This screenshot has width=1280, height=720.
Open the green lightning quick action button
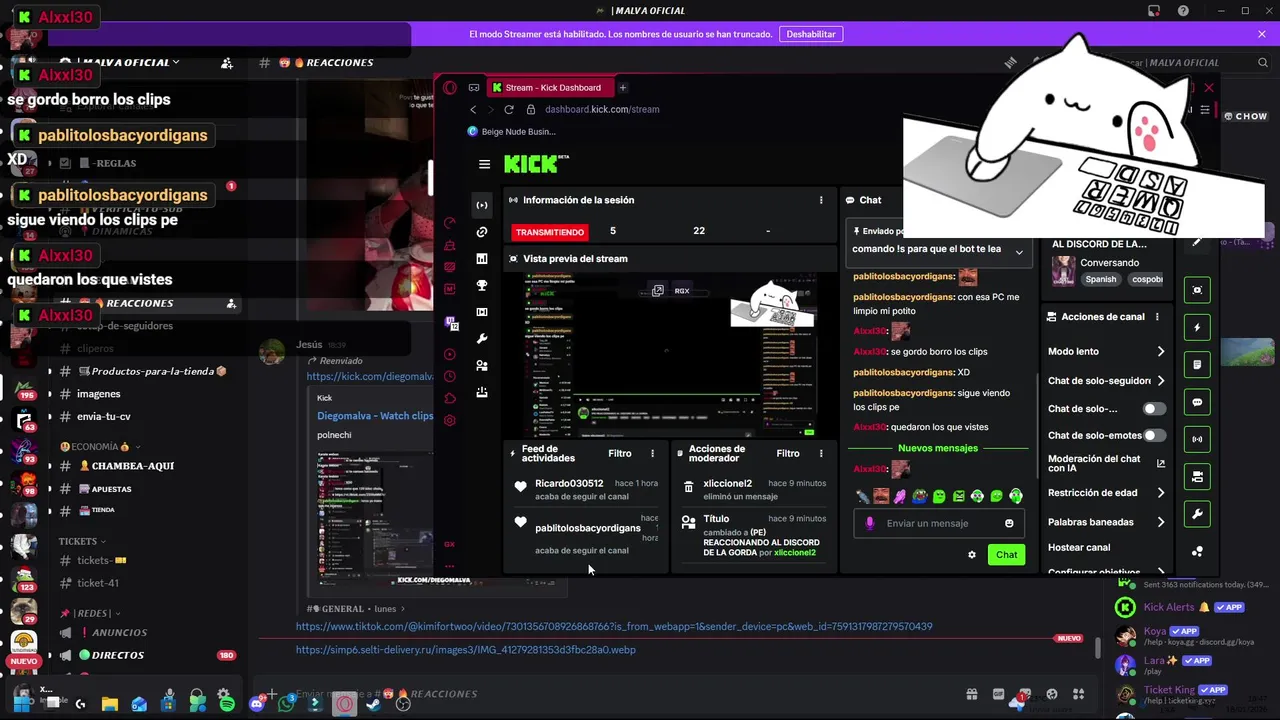(1197, 327)
